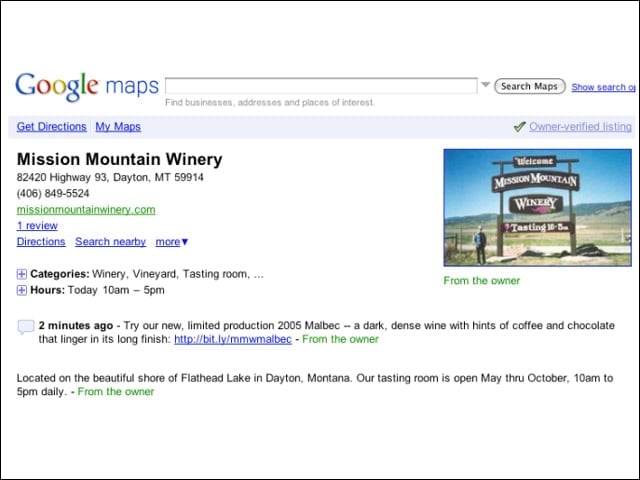
Task: Click the Flathead Lake description paragraph
Action: point(315,384)
